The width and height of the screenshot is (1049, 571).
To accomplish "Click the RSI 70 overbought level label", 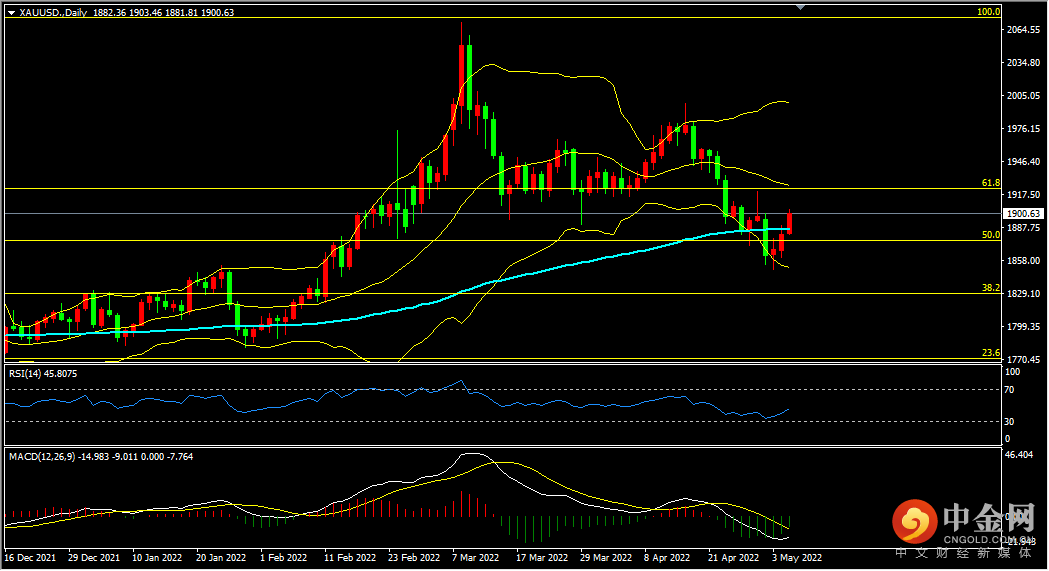I will click(x=1009, y=389).
